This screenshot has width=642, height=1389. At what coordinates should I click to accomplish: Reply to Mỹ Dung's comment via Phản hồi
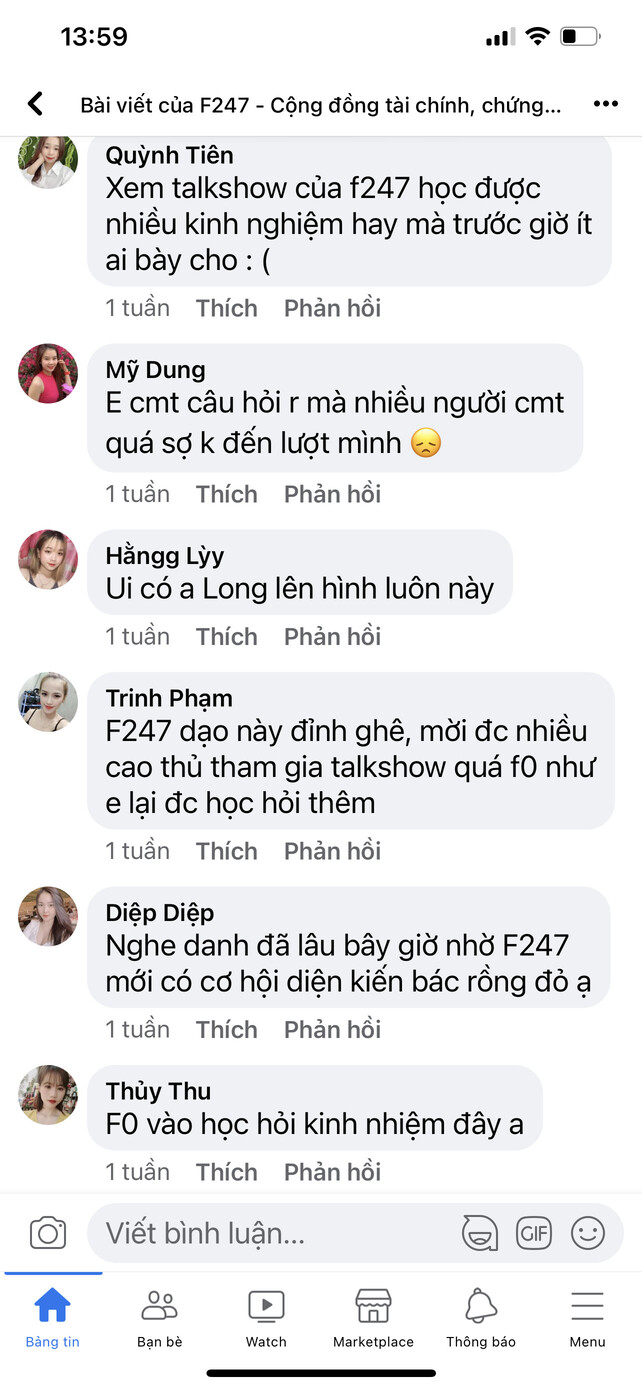[333, 494]
